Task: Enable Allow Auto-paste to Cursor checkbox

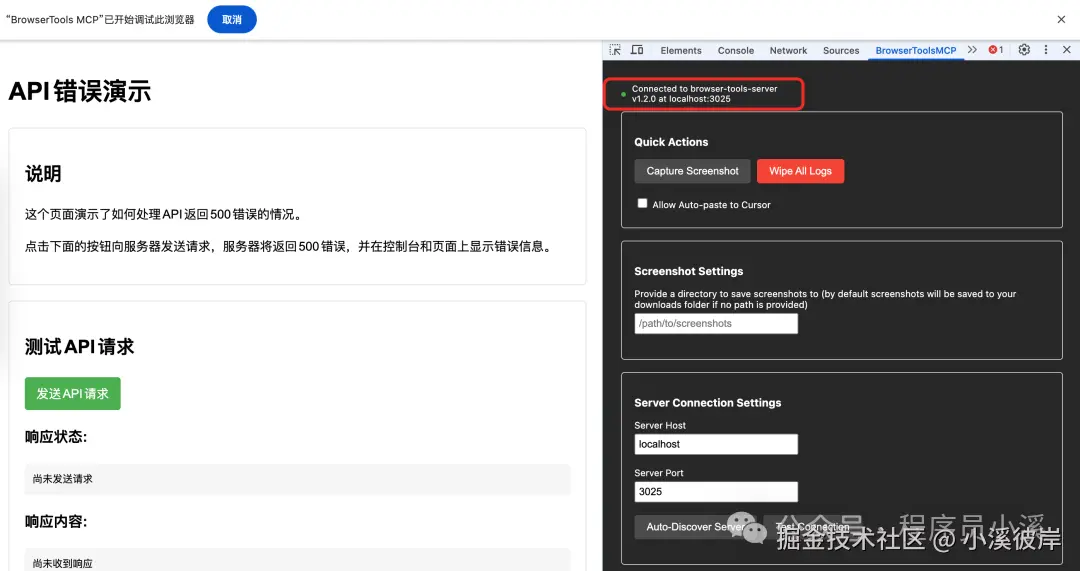Action: [x=643, y=203]
